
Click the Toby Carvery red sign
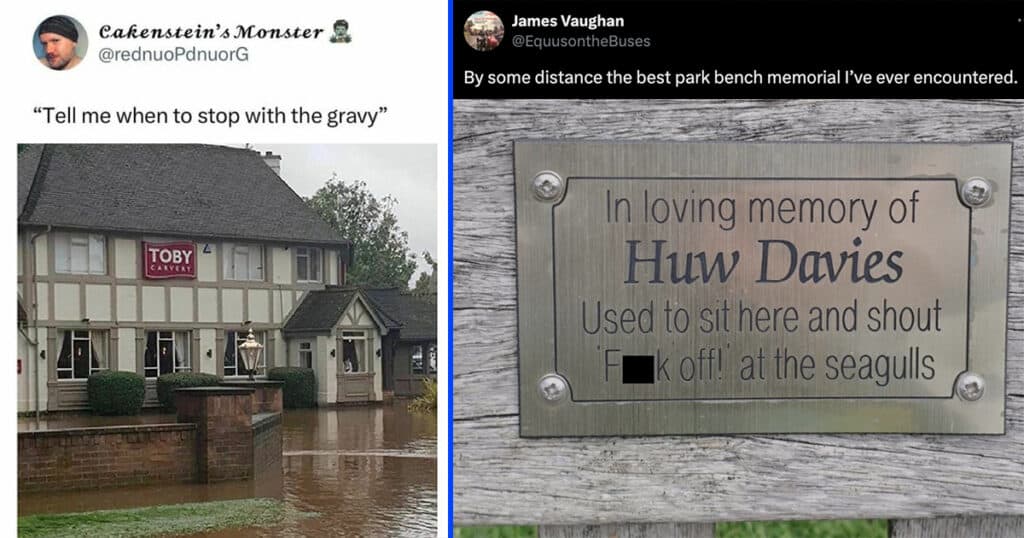click(x=169, y=260)
